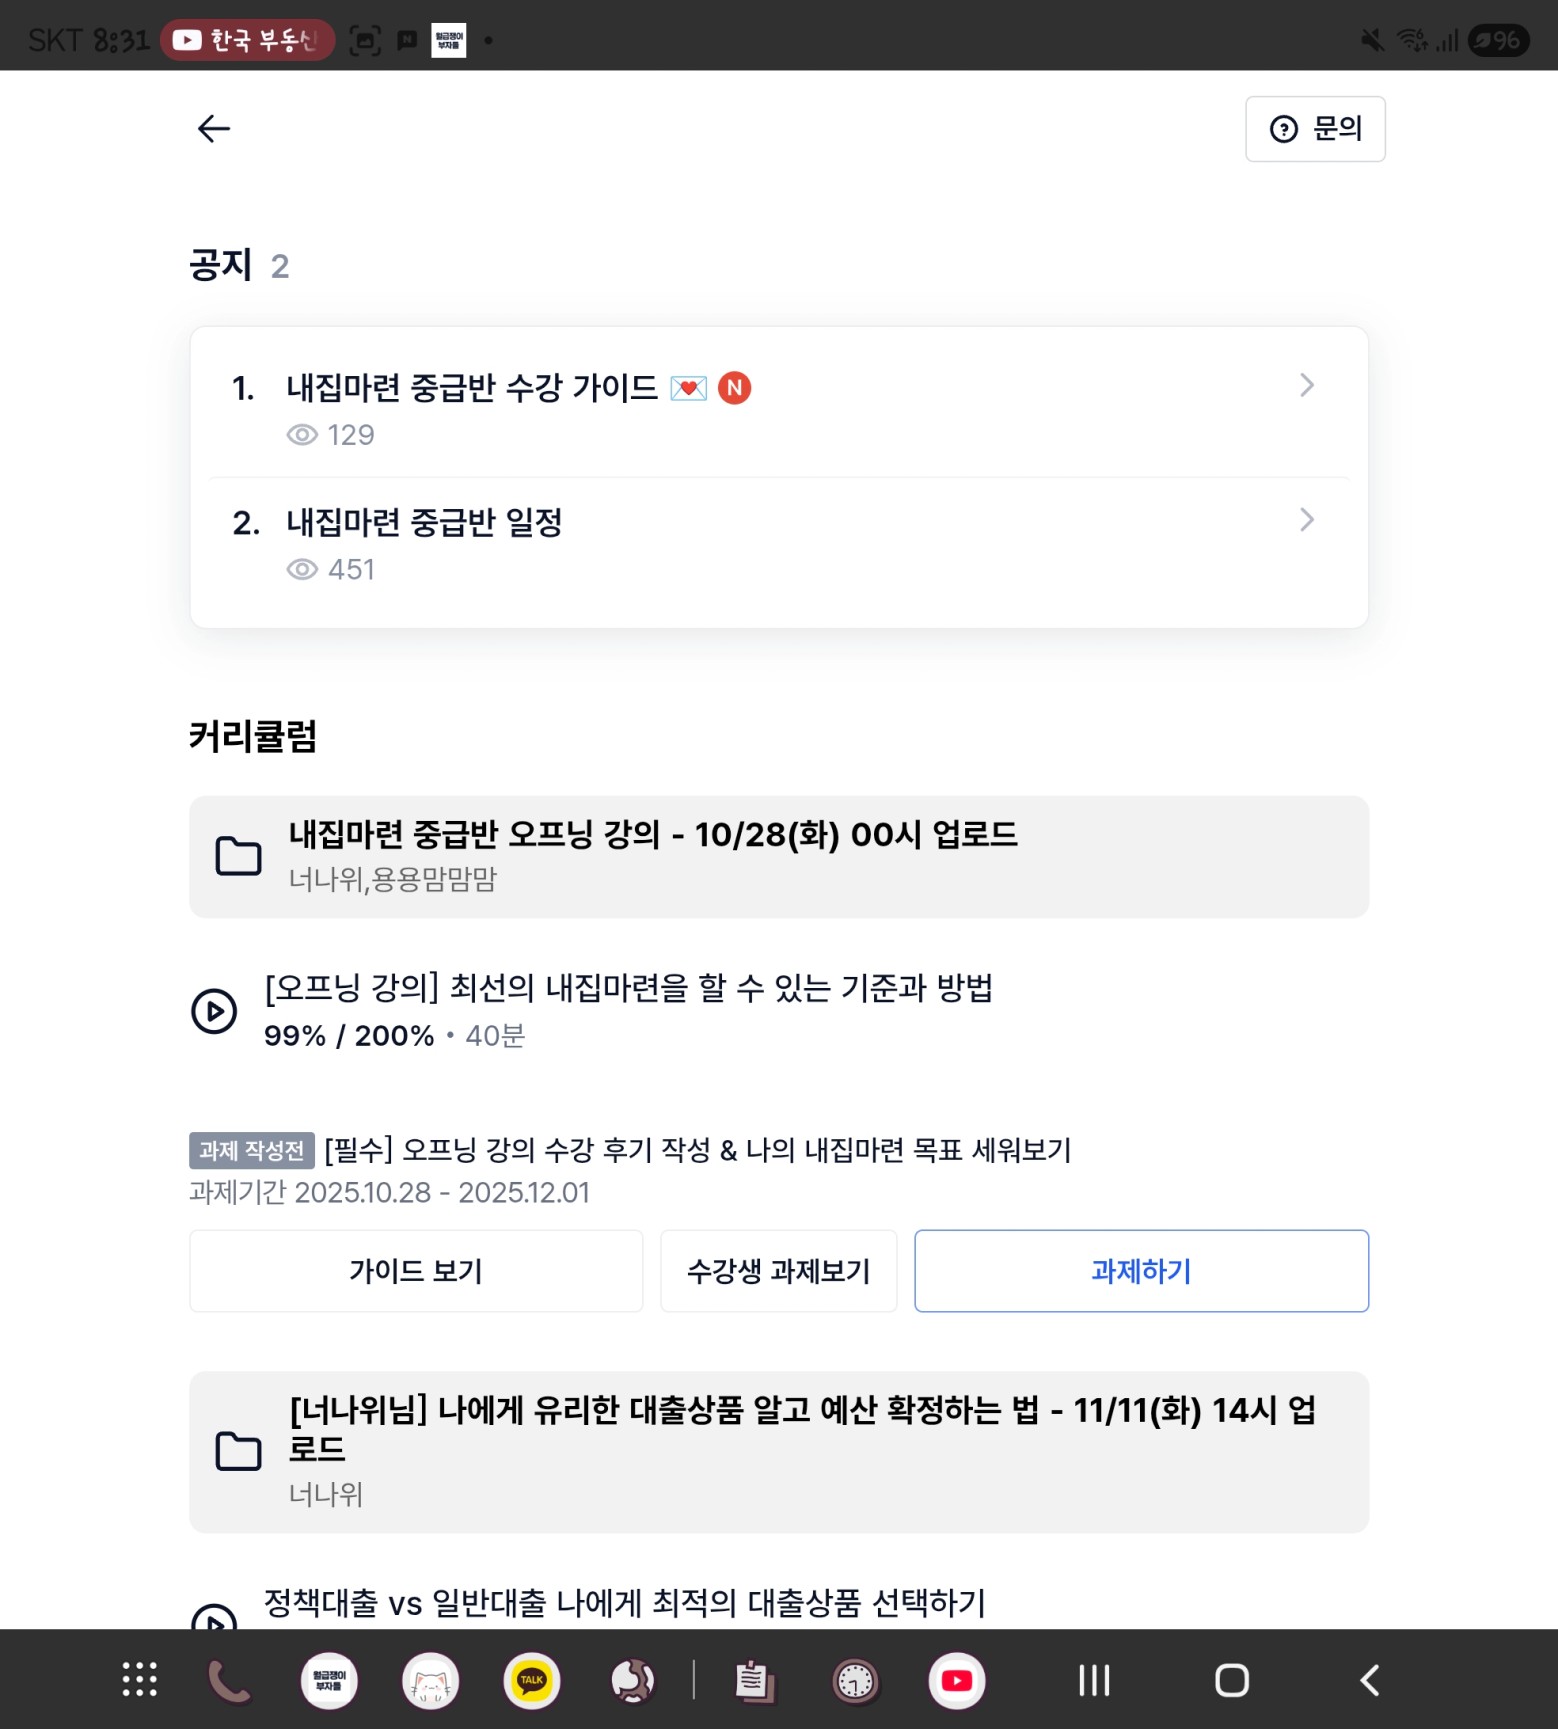Expand the 내집마련 중급반 일정 notice chevron
The height and width of the screenshot is (1729, 1558).
pyautogui.click(x=1306, y=520)
